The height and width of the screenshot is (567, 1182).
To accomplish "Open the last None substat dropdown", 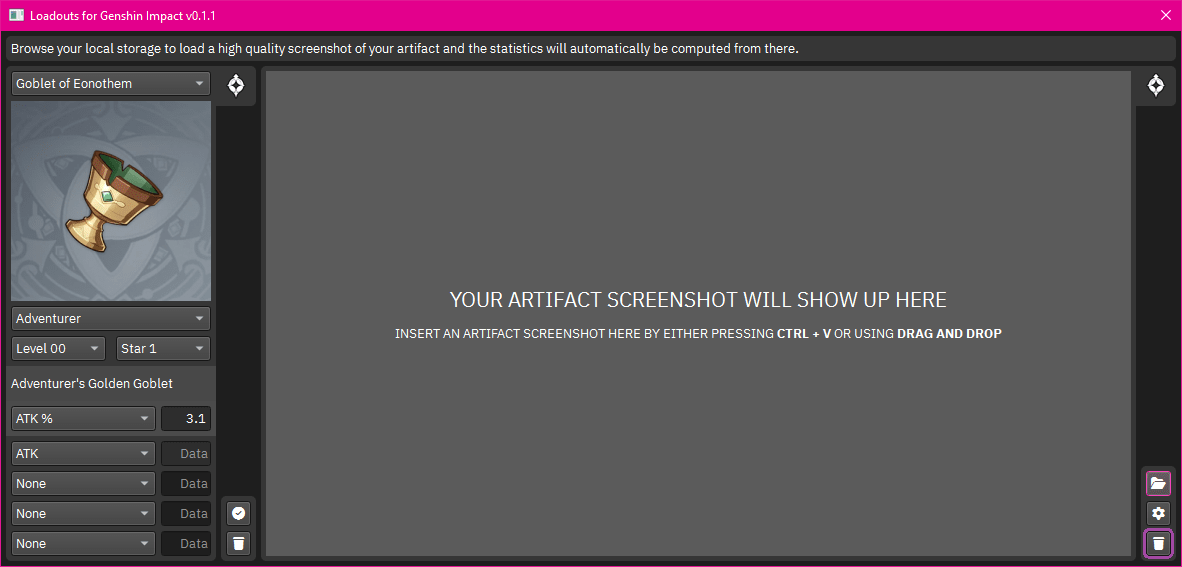I will coord(84,544).
